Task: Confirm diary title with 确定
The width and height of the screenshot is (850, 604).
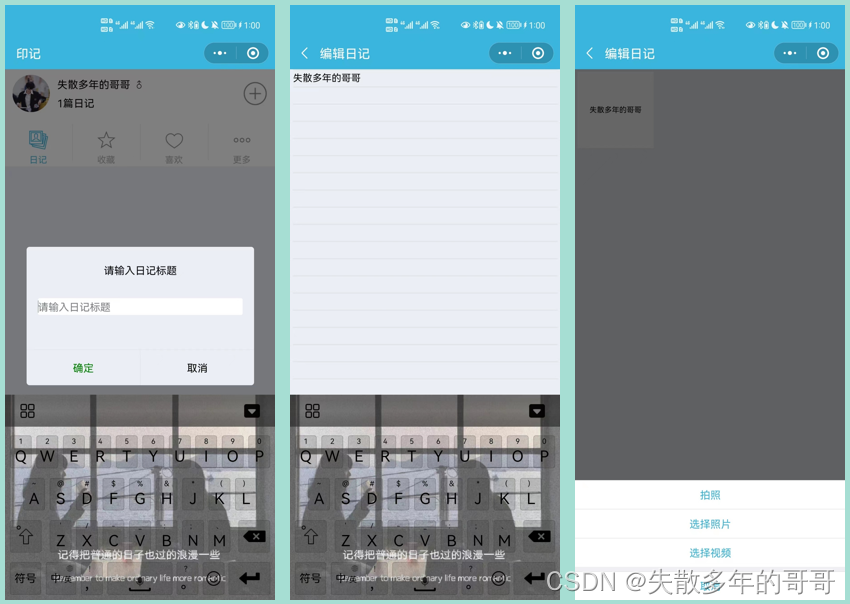Action: 83,368
